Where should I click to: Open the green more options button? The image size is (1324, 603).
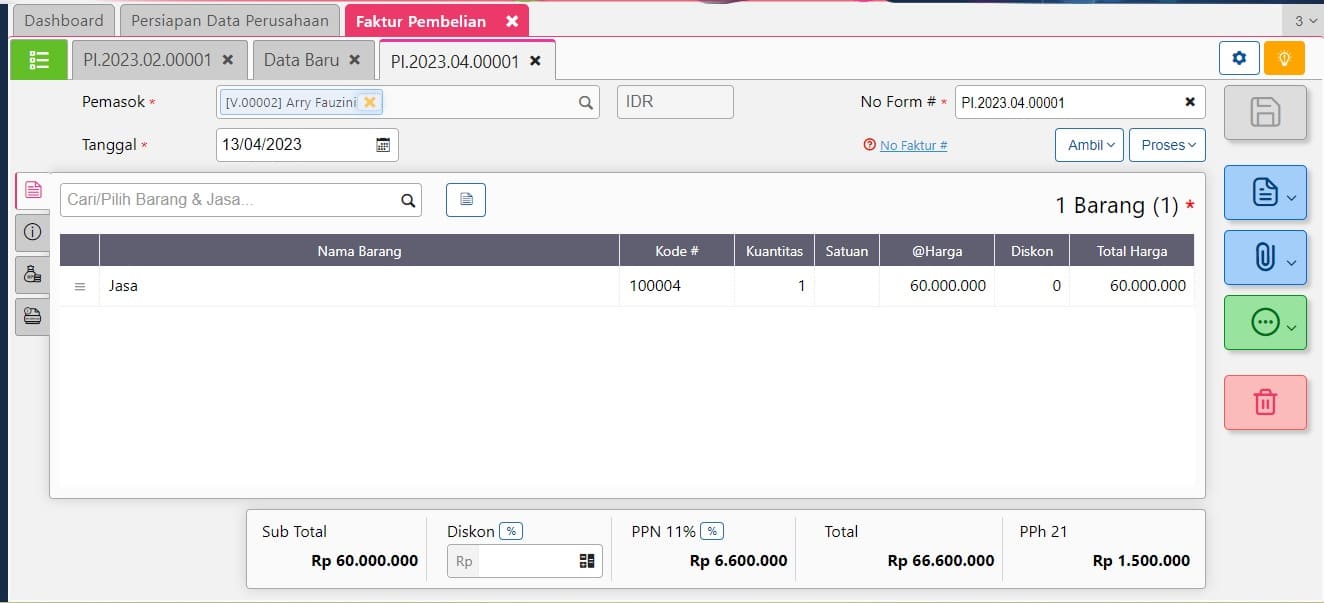[1265, 322]
